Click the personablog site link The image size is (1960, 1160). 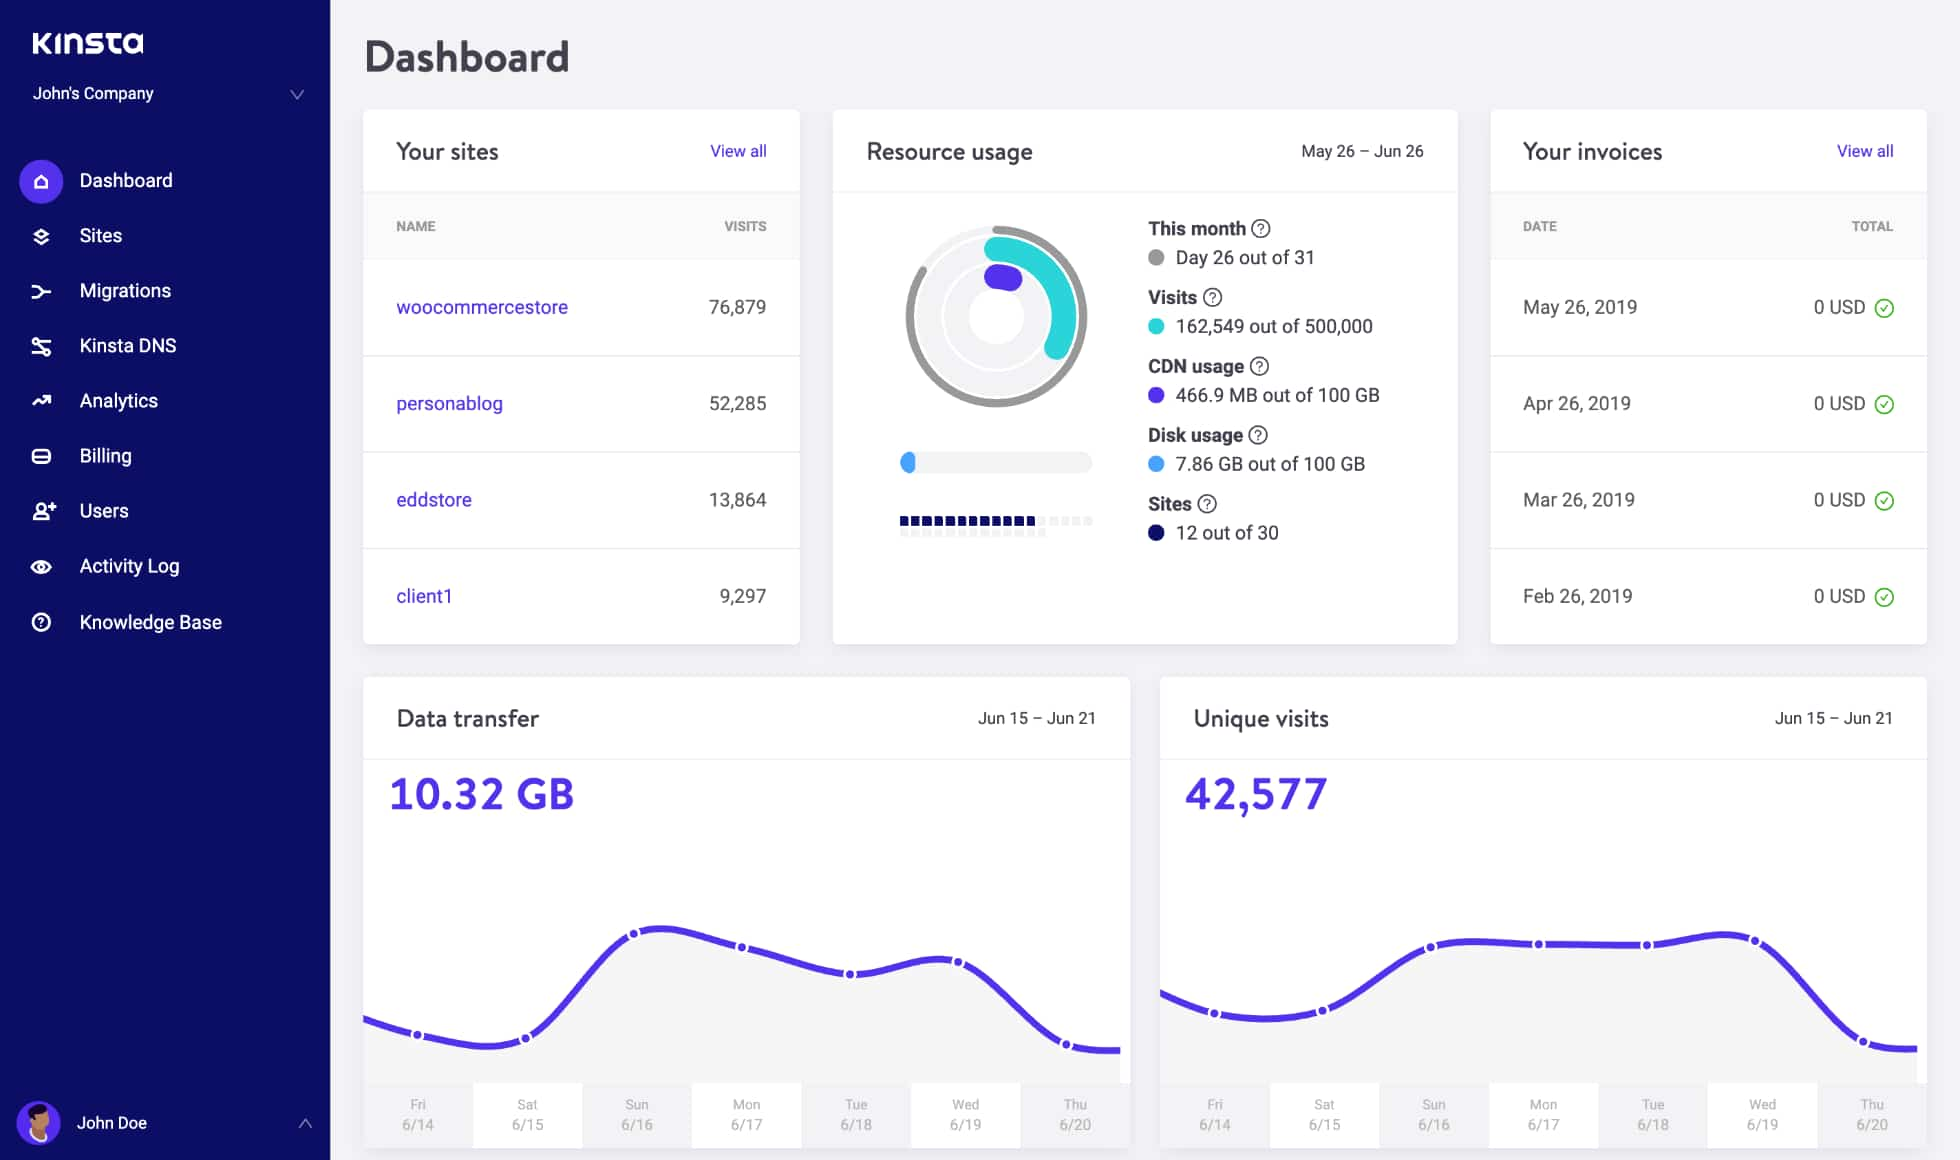(x=449, y=403)
